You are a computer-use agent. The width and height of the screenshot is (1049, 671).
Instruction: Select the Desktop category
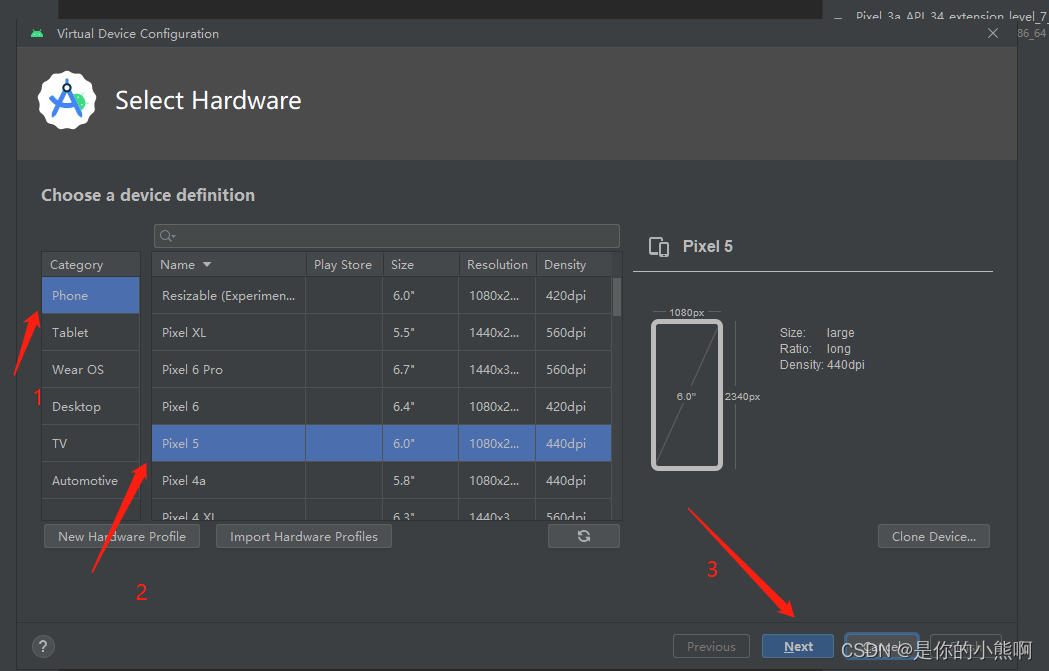click(90, 407)
